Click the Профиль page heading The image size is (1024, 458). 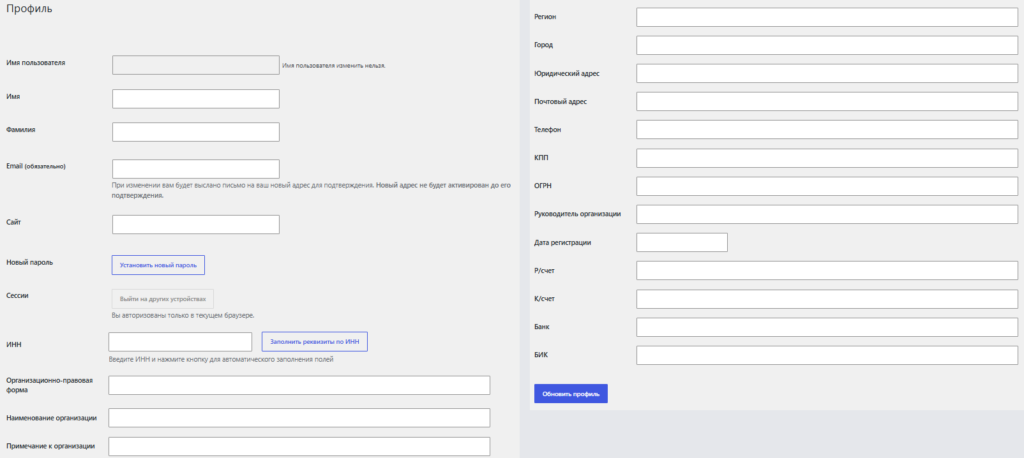point(29,9)
